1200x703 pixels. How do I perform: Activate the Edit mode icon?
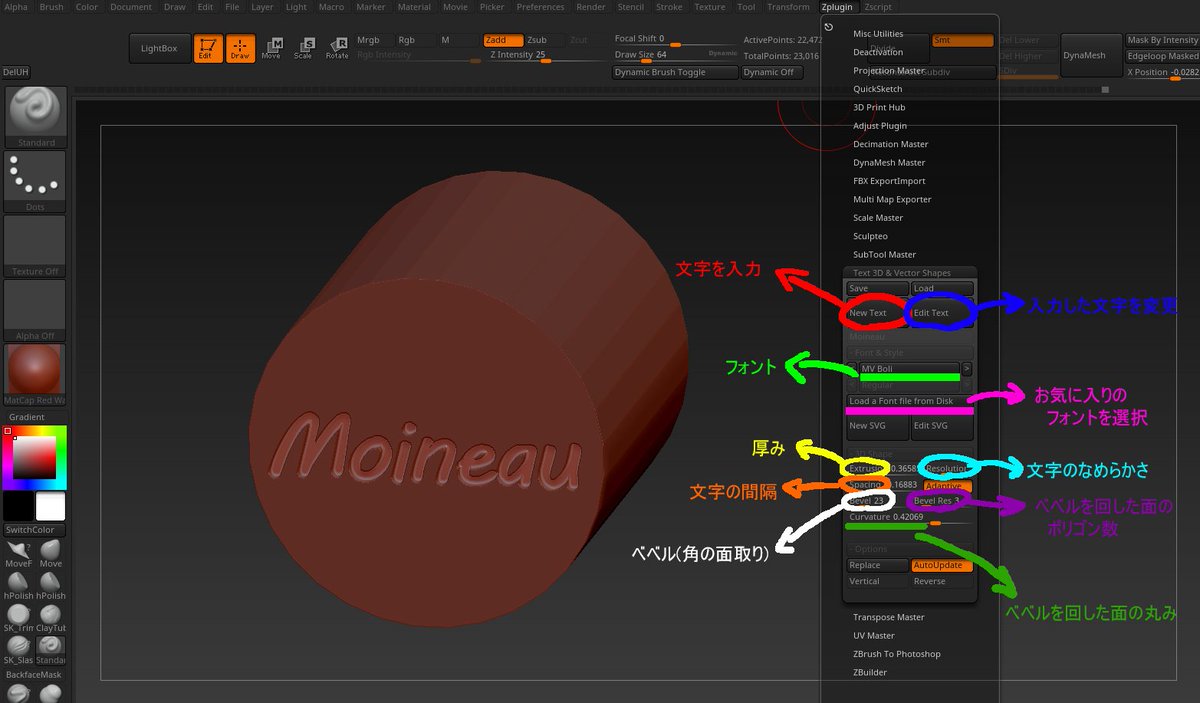click(208, 49)
